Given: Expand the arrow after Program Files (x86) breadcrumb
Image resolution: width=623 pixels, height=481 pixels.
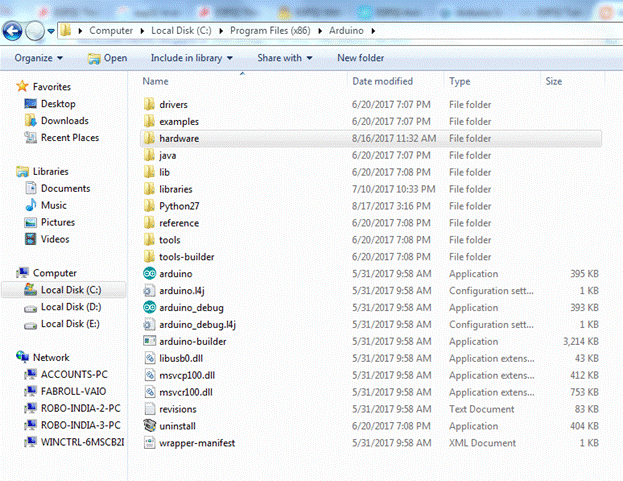Looking at the screenshot, I should pyautogui.click(x=320, y=31).
